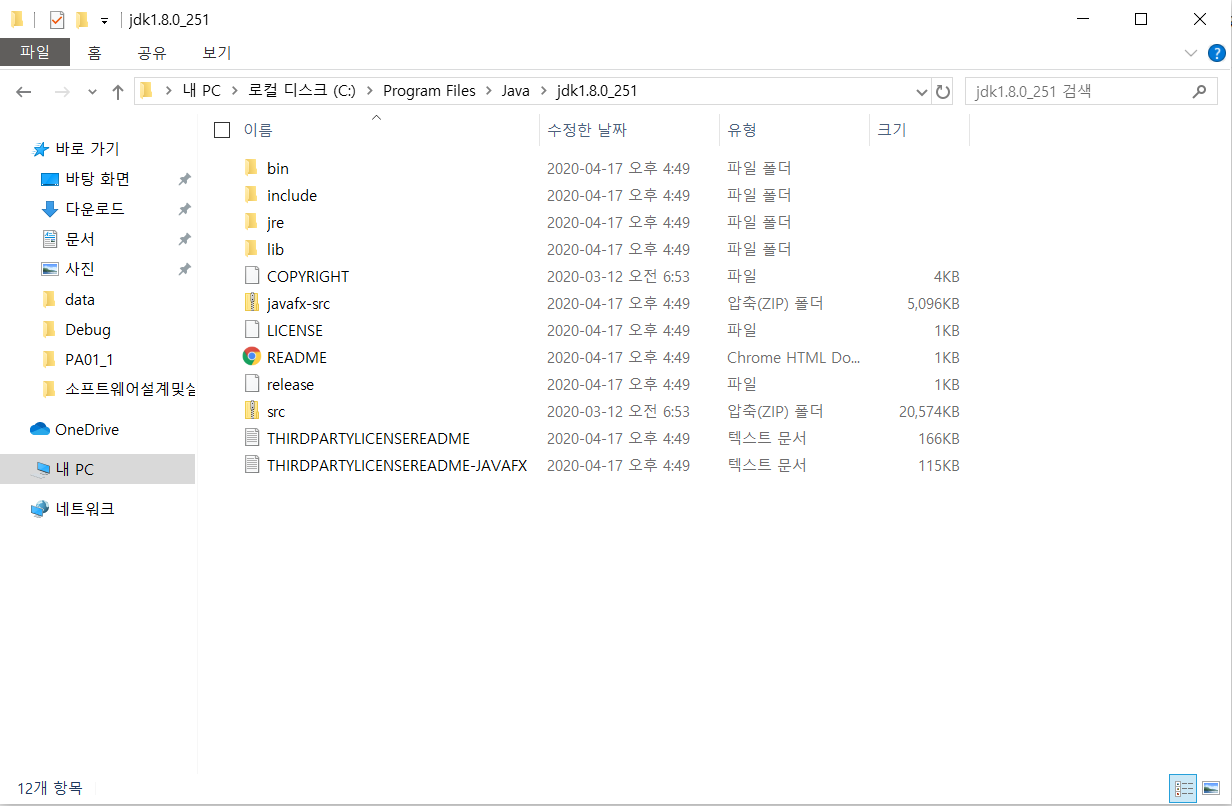Viewport: 1232px width, 806px height.
Task: Toggle the select-all checkbox by 이름
Action: pos(222,129)
